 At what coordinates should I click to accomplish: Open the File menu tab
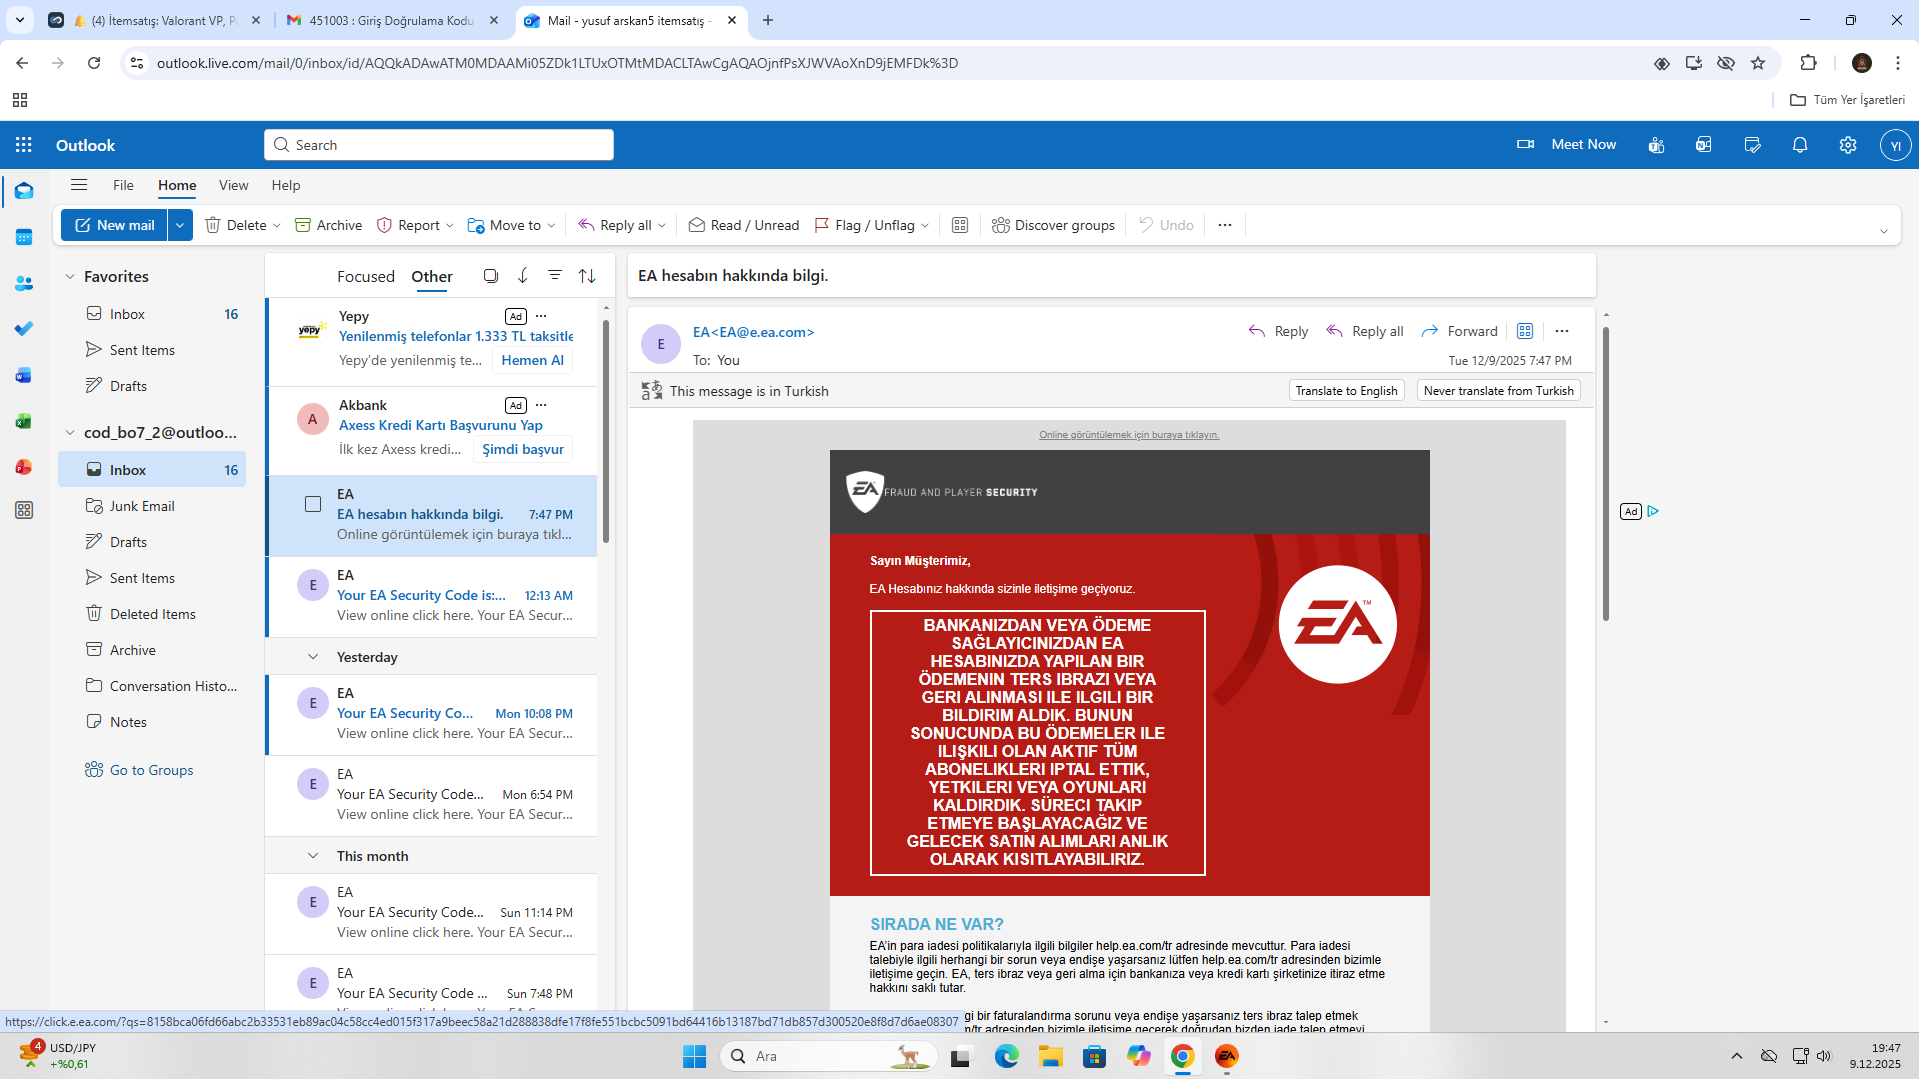pyautogui.click(x=123, y=185)
